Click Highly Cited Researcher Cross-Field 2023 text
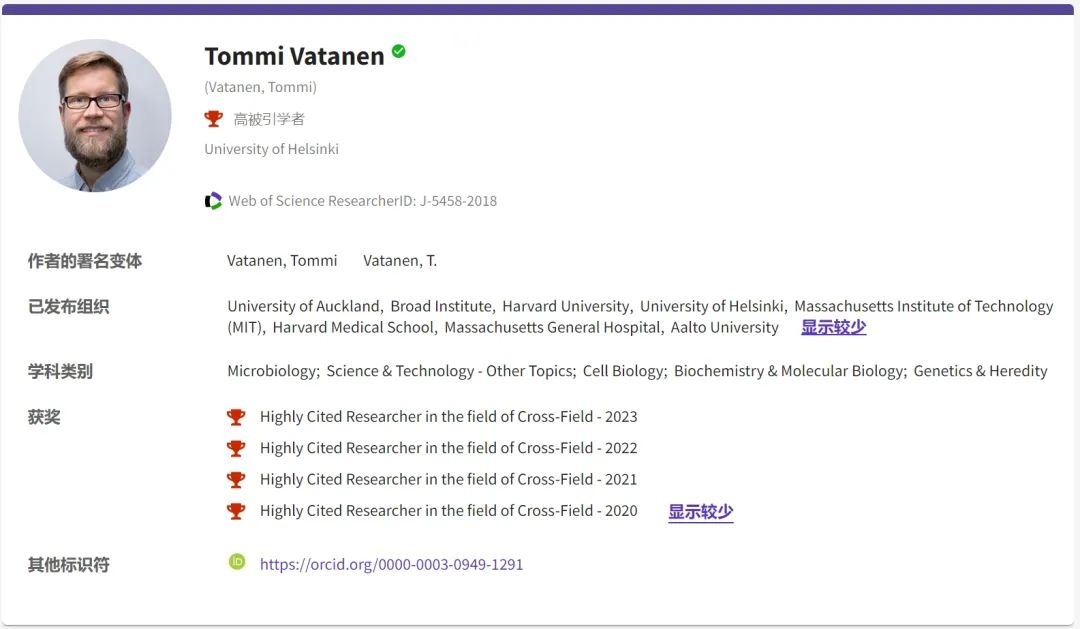 pos(448,417)
